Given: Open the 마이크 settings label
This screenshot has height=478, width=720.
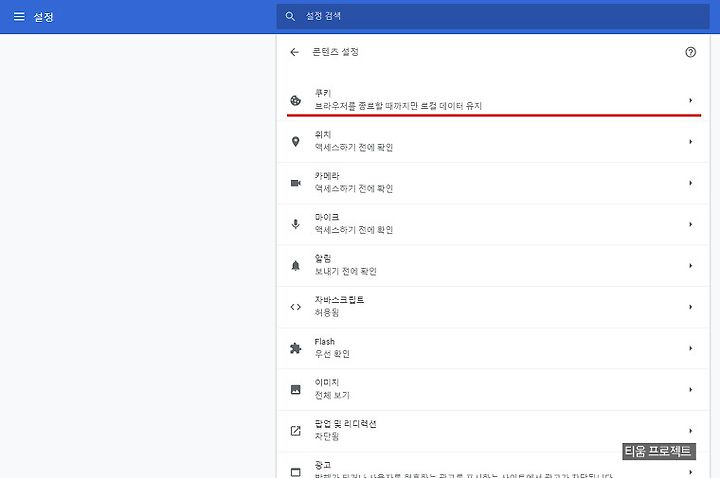Looking at the screenshot, I should 326,217.
